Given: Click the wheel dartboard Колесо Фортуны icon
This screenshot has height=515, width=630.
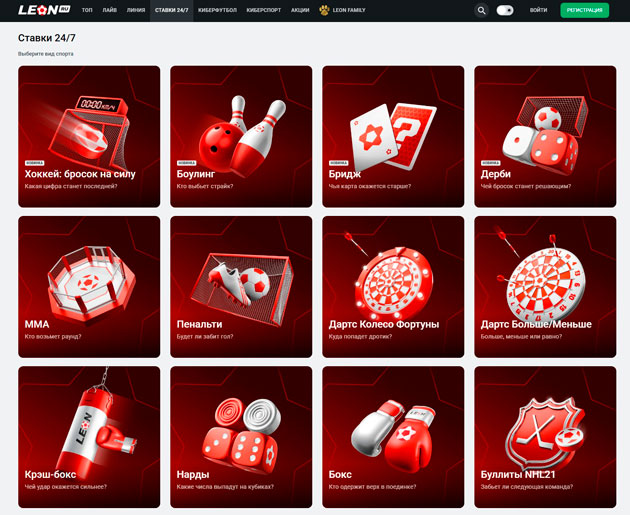Looking at the screenshot, I should pos(389,277).
